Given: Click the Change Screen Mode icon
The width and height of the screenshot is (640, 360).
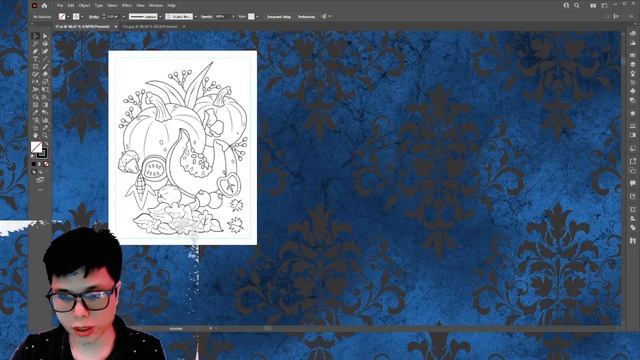Looking at the screenshot, I should pyautogui.click(x=40, y=180).
